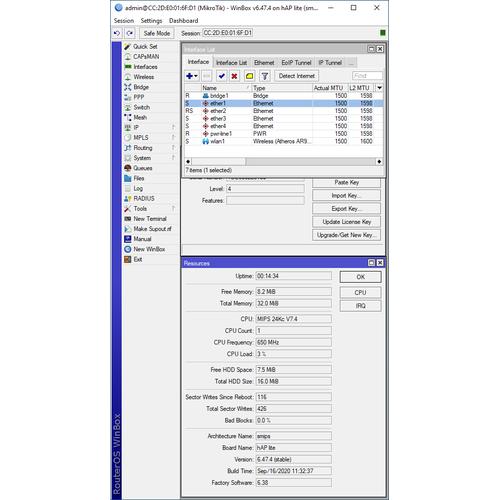
Task: Click the Upgrade/Get New Key button
Action: point(346,235)
